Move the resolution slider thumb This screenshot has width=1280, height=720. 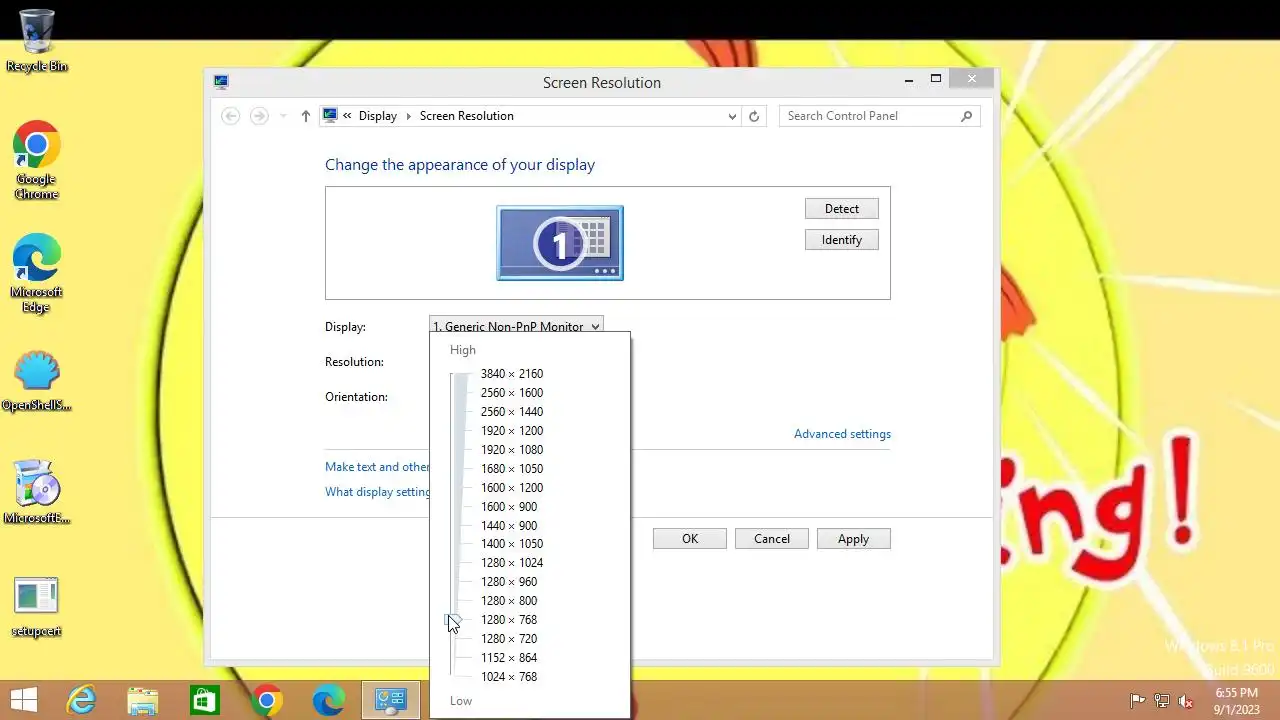pyautogui.click(x=451, y=620)
